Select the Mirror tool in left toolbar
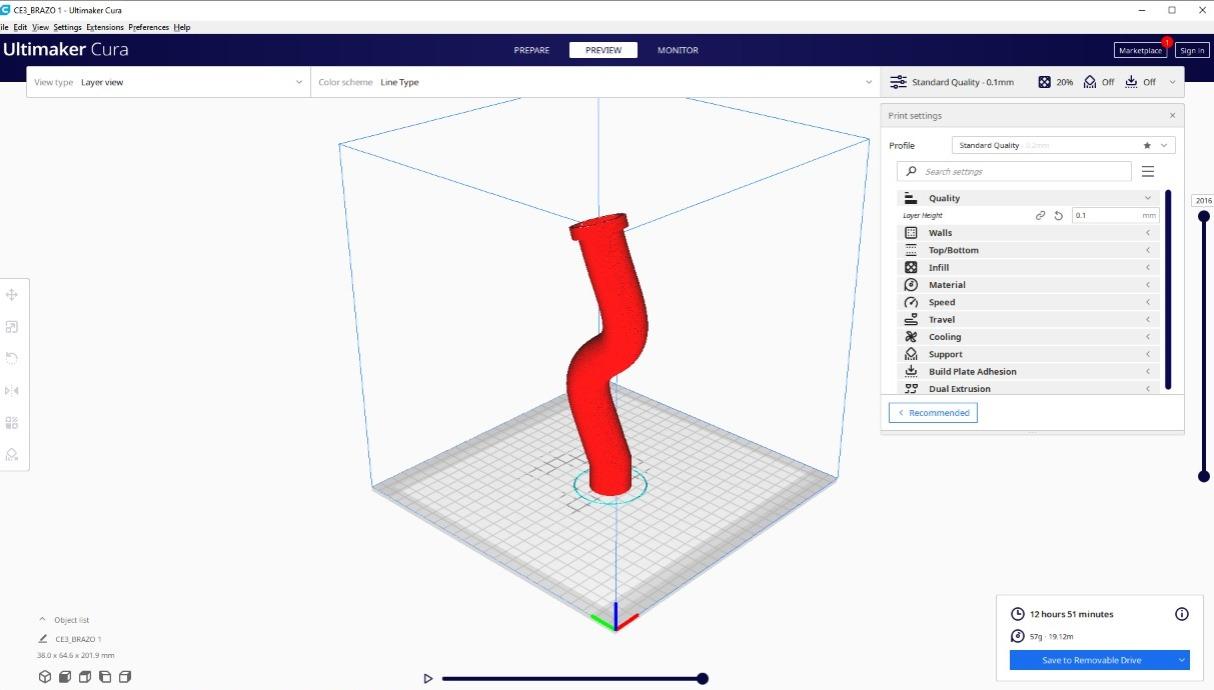 point(12,390)
